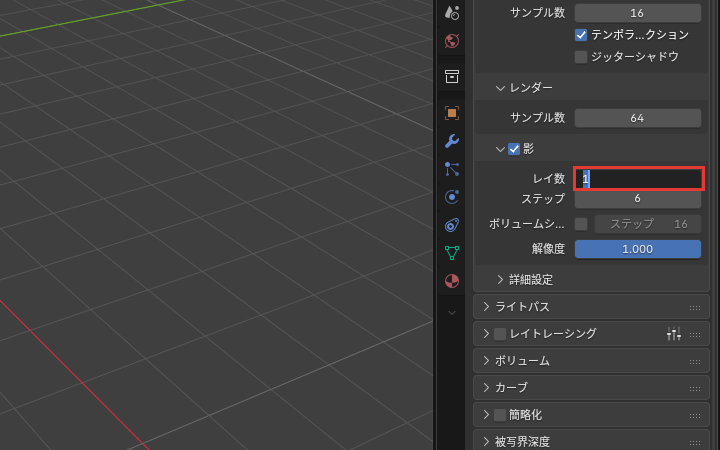
Task: Enable the ボリュームシ... checkbox
Action: 581,224
